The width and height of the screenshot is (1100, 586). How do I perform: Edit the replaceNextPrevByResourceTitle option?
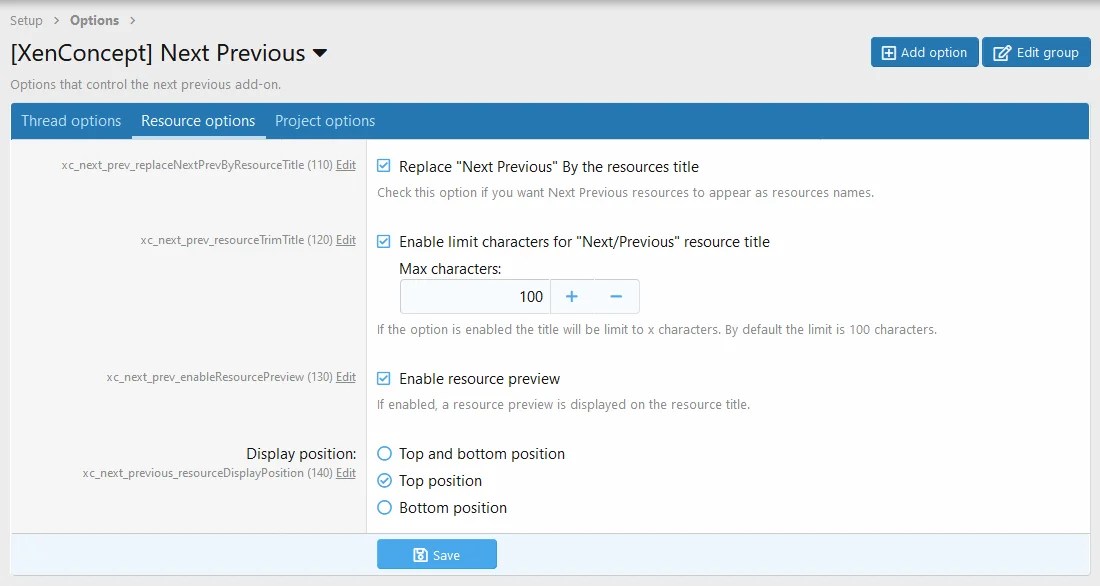[345, 165]
